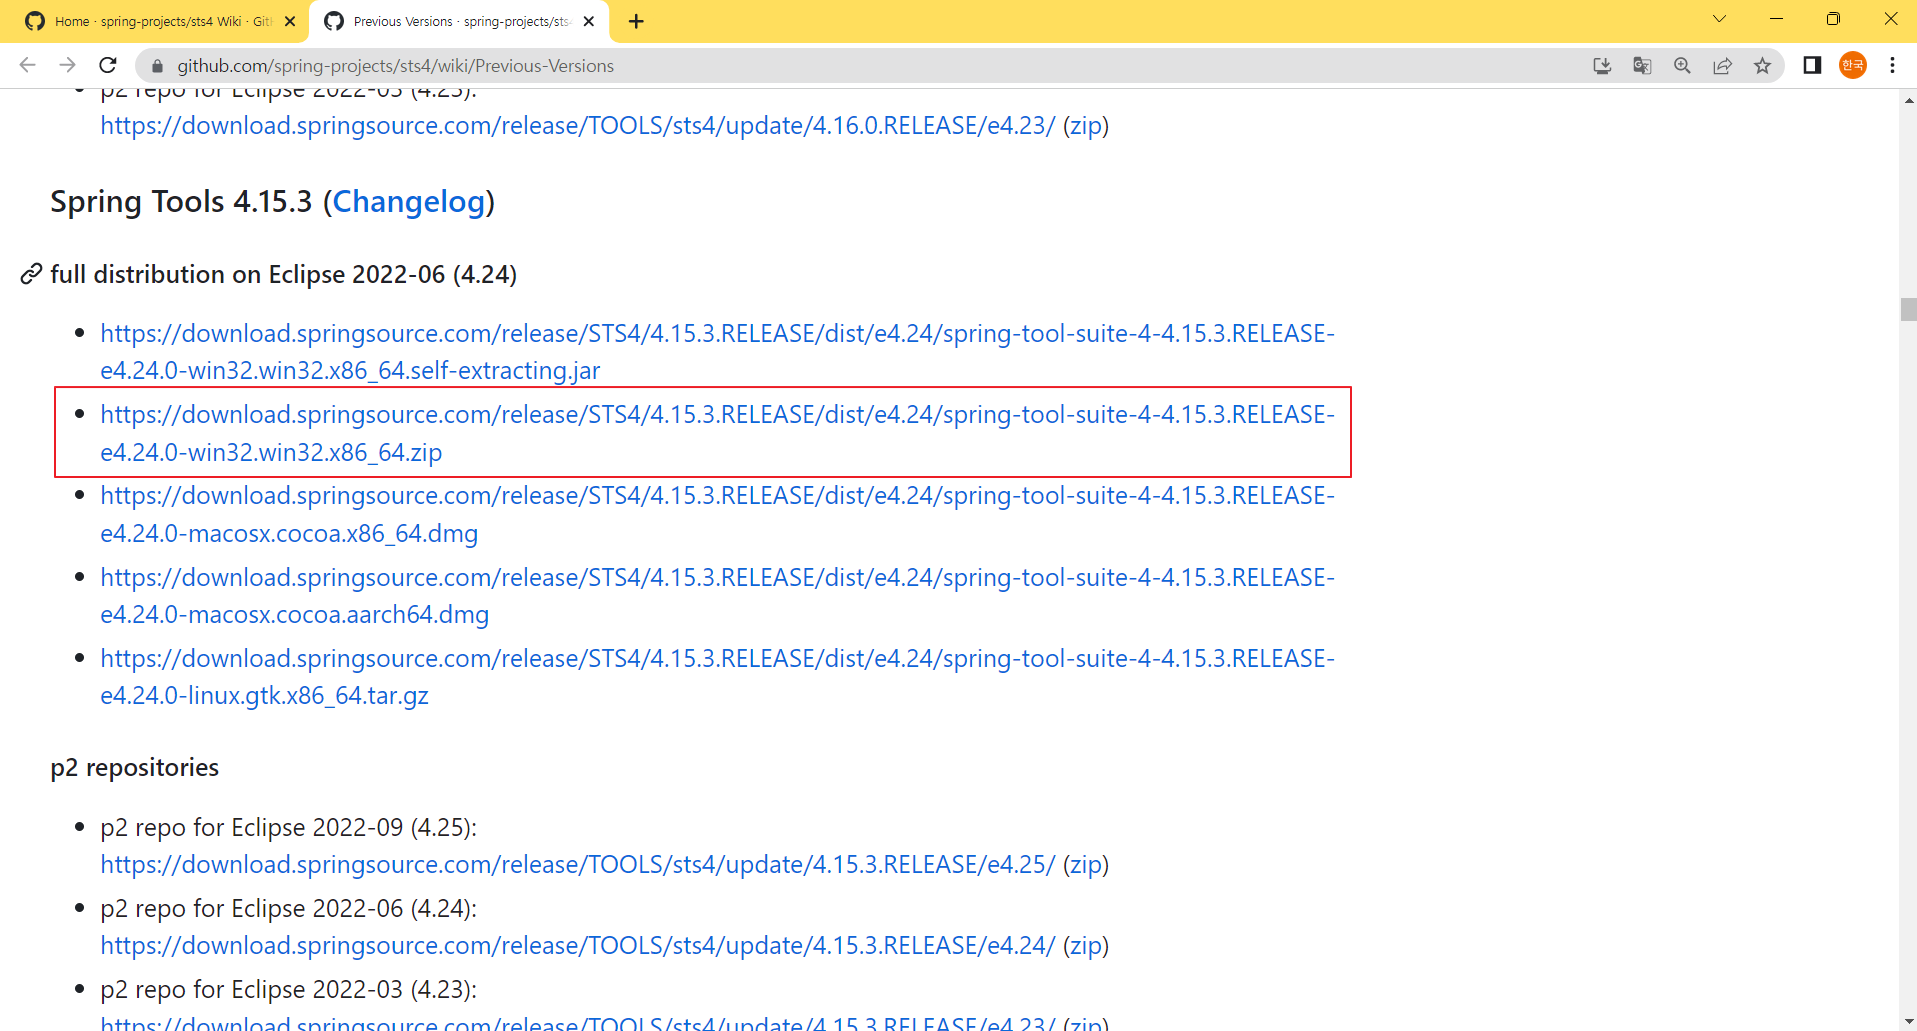
Task: Open 4.15.3 e4.25 p2 repo link
Action: coord(577,865)
